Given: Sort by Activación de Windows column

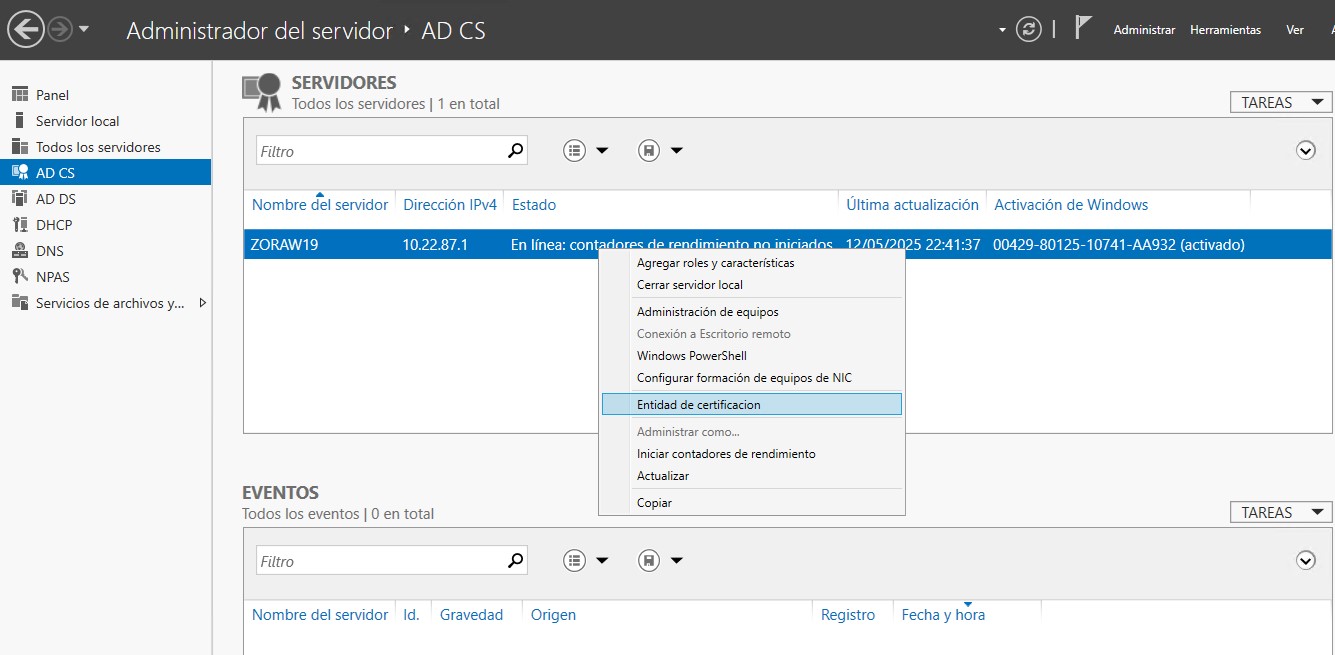Looking at the screenshot, I should click(1071, 205).
